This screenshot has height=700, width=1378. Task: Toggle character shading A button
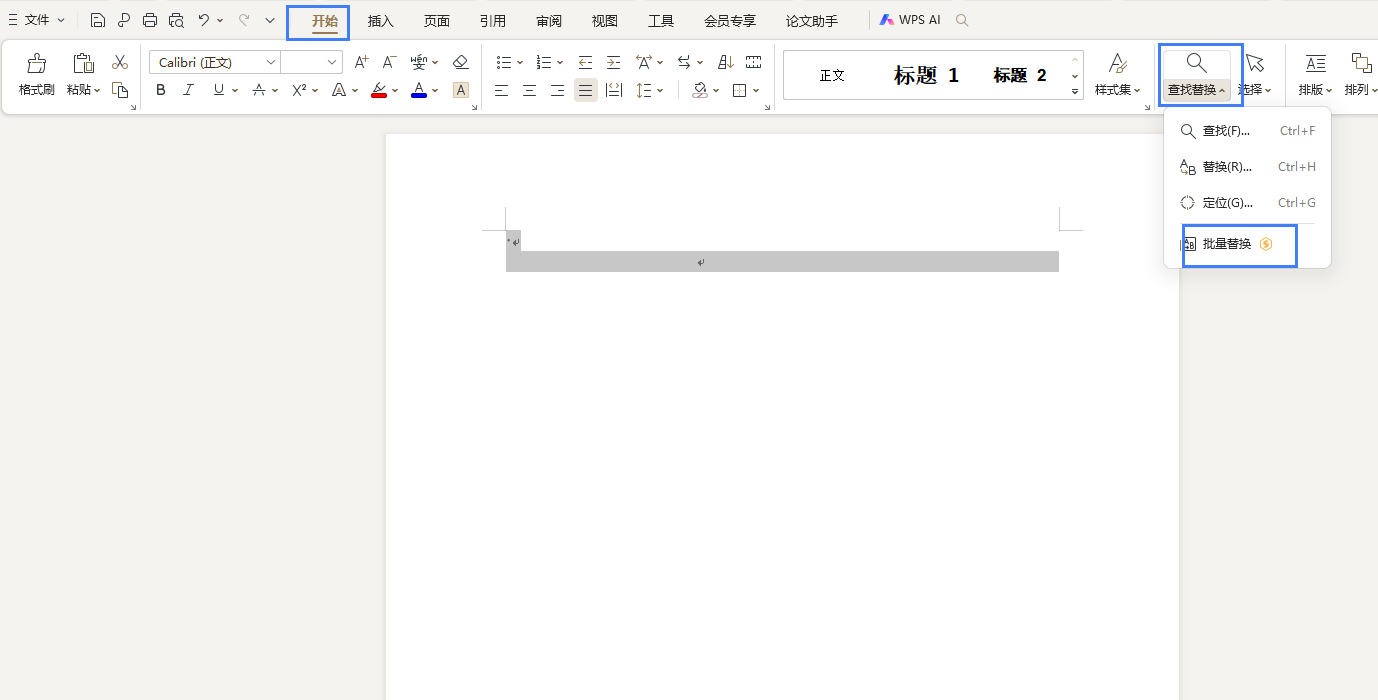461,90
